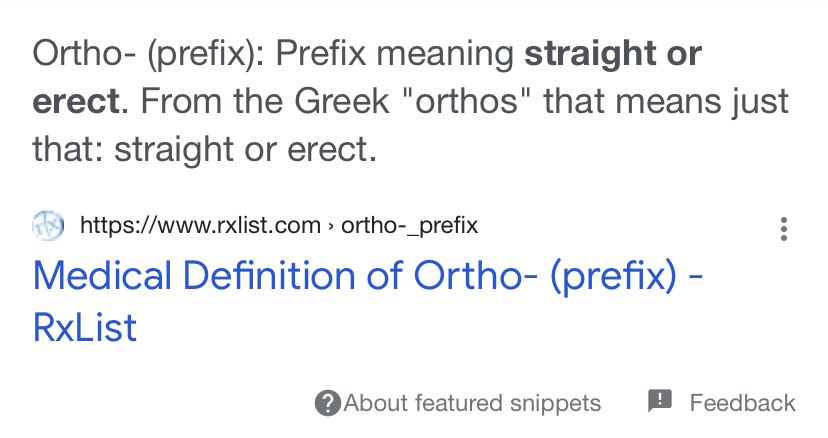Viewport: 828px width, 438px height.
Task: Open Medical Definition of Ortho- (prefix) result
Action: 368,301
